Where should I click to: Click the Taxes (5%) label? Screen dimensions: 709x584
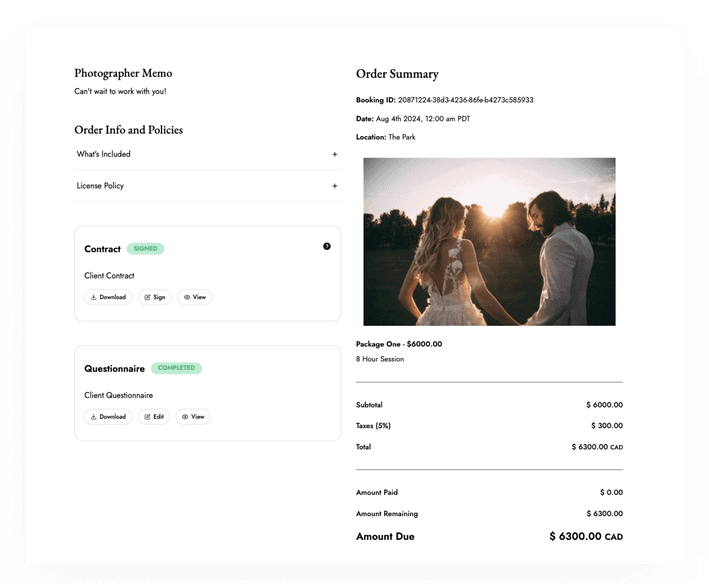click(x=373, y=426)
